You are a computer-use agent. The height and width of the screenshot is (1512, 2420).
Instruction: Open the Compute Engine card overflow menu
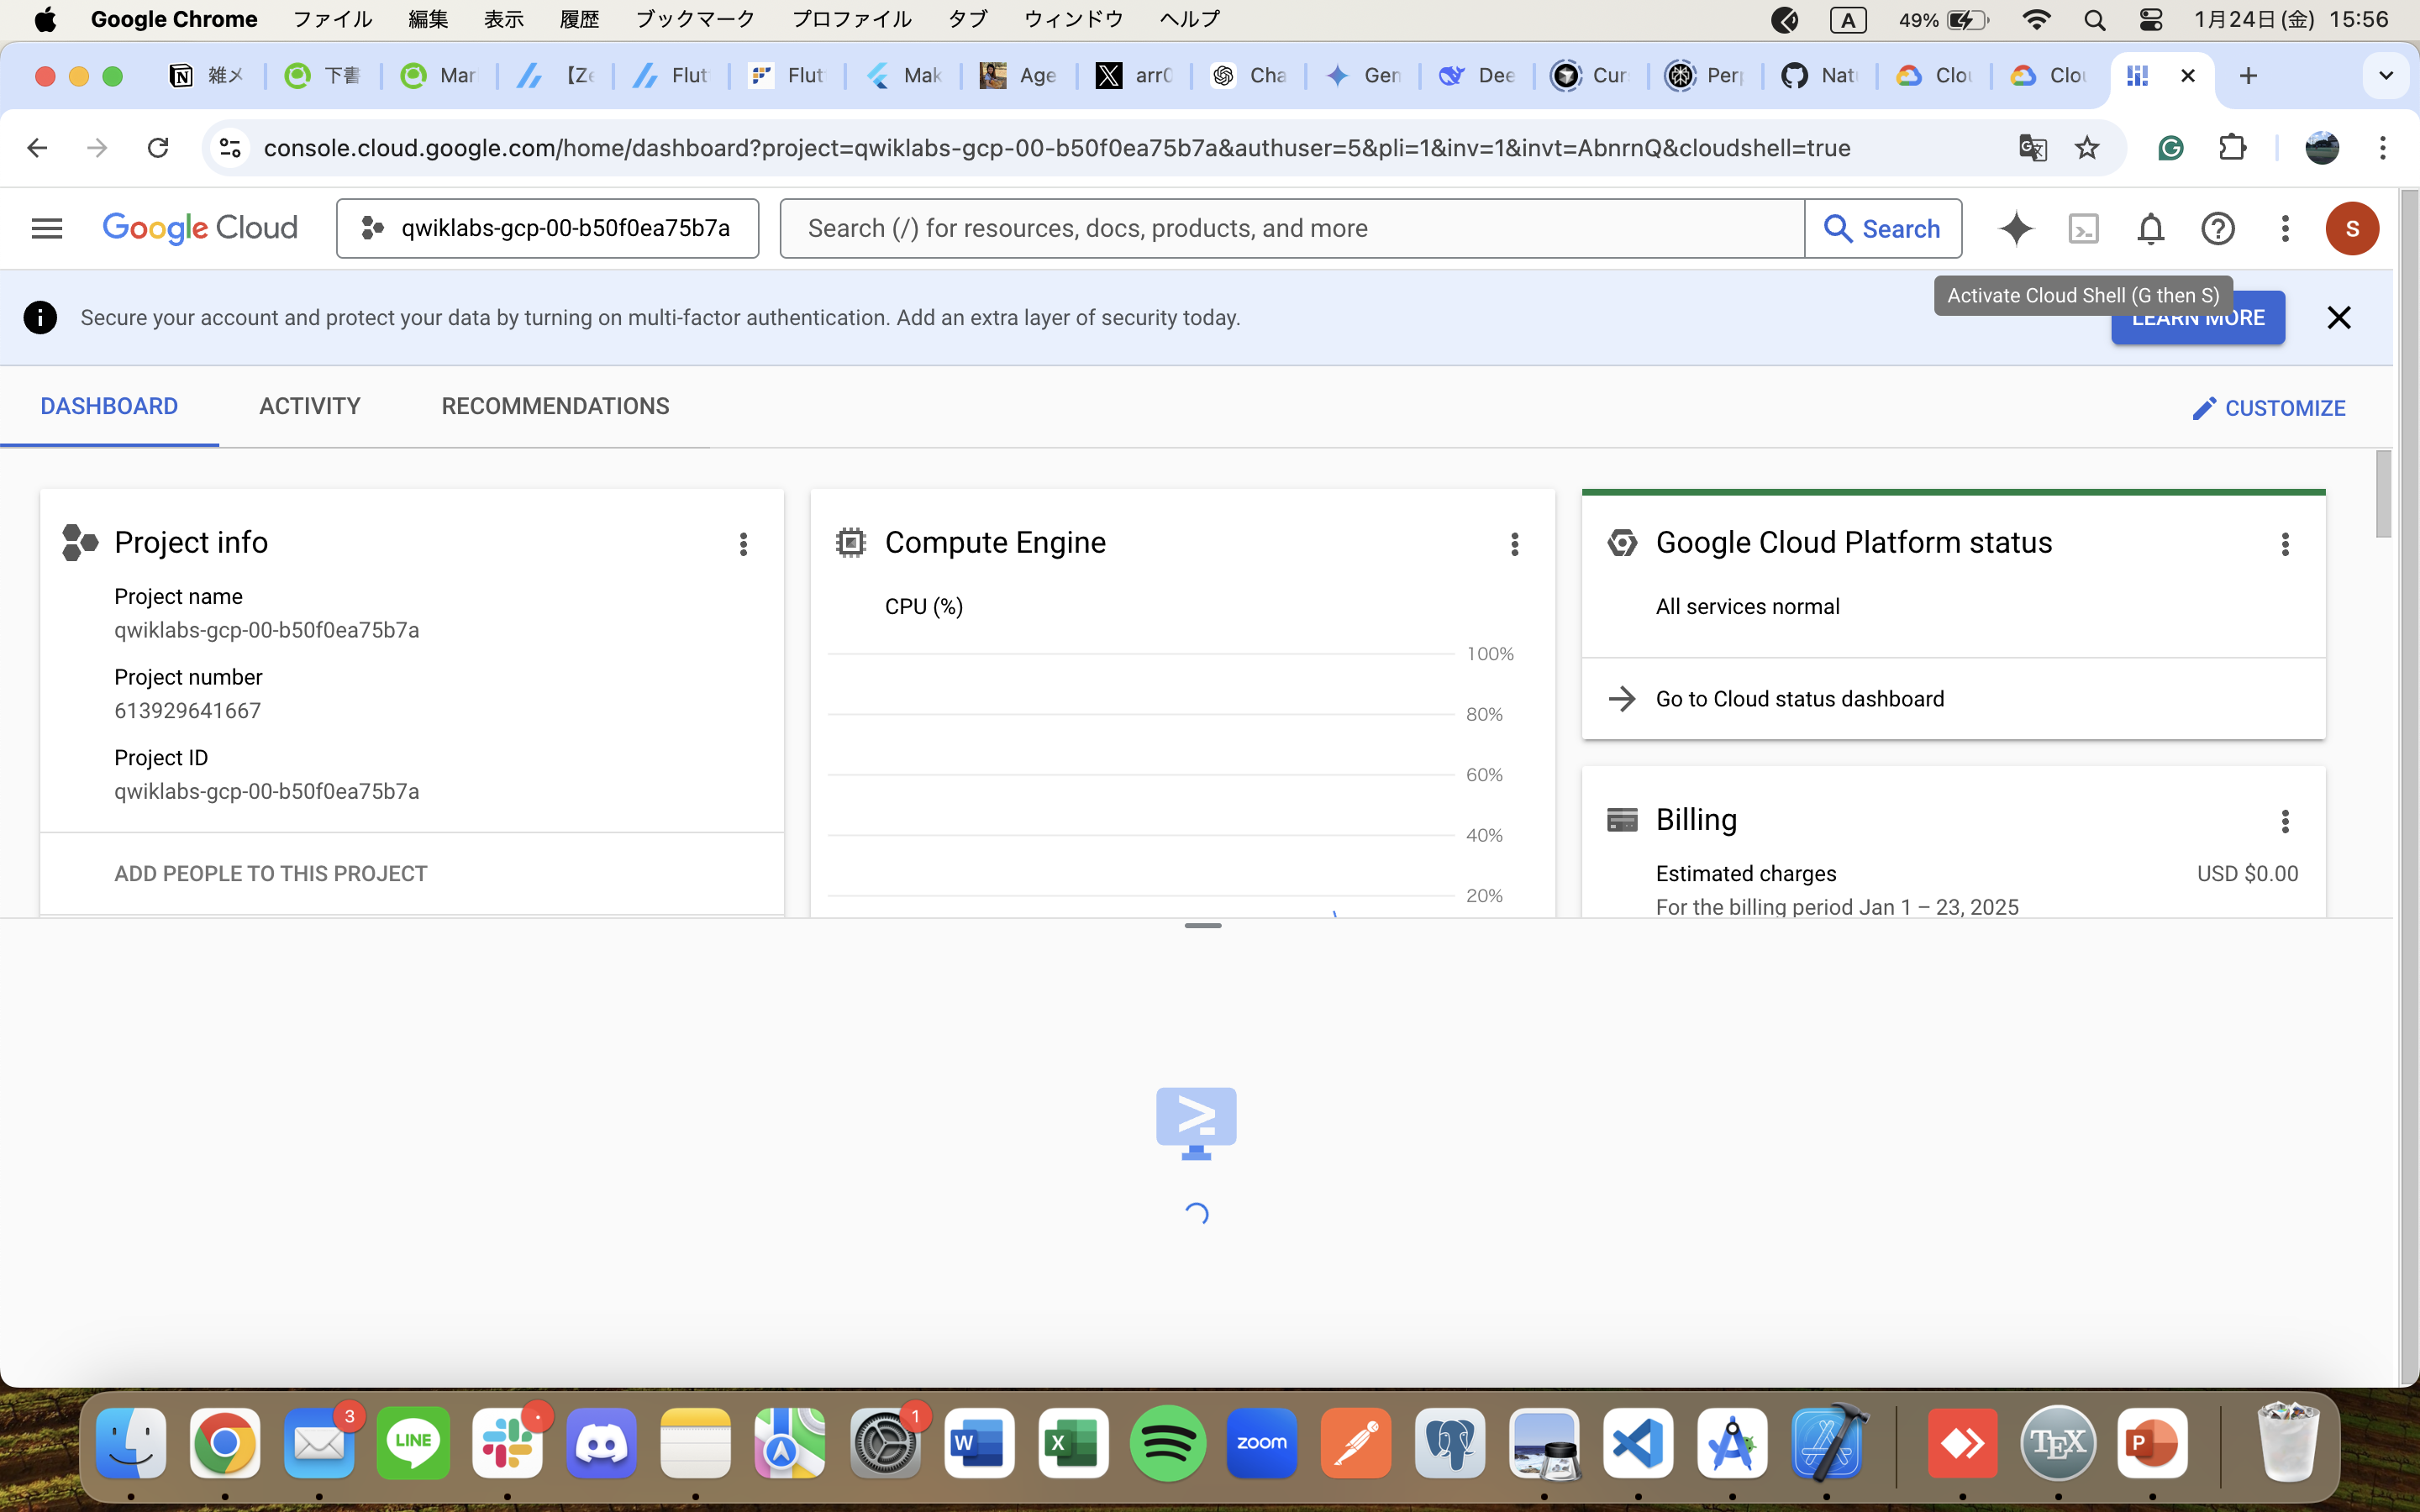point(1515,544)
